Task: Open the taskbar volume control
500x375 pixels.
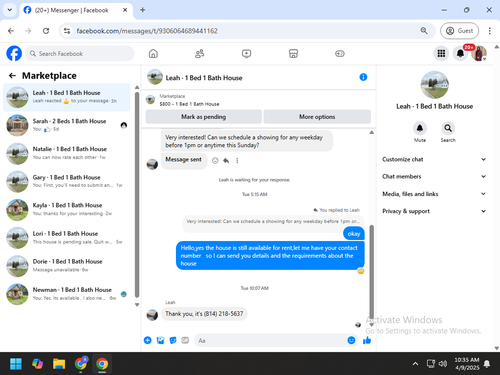Action: pyautogui.click(x=443, y=364)
